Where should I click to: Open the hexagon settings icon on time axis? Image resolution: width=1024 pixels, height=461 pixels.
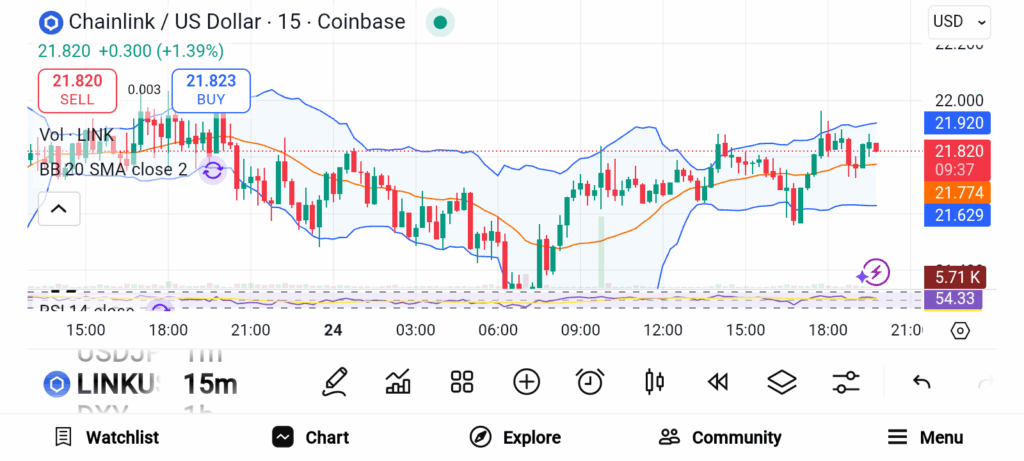[960, 331]
